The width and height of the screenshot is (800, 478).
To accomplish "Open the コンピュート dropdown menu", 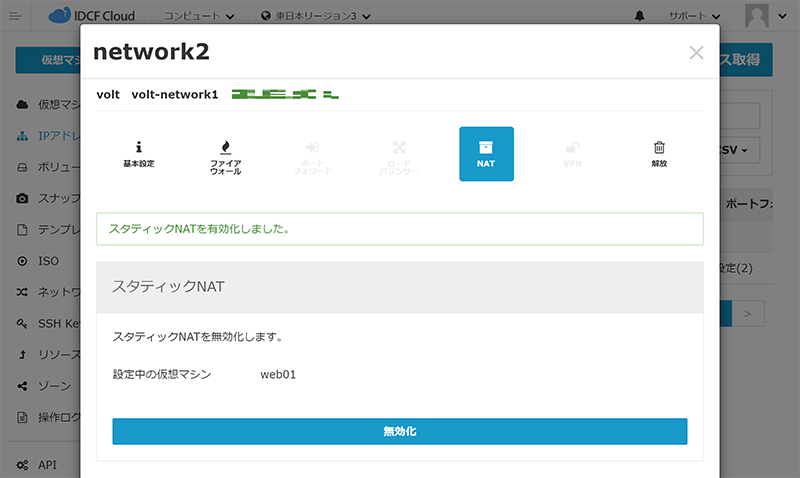I will coord(200,16).
